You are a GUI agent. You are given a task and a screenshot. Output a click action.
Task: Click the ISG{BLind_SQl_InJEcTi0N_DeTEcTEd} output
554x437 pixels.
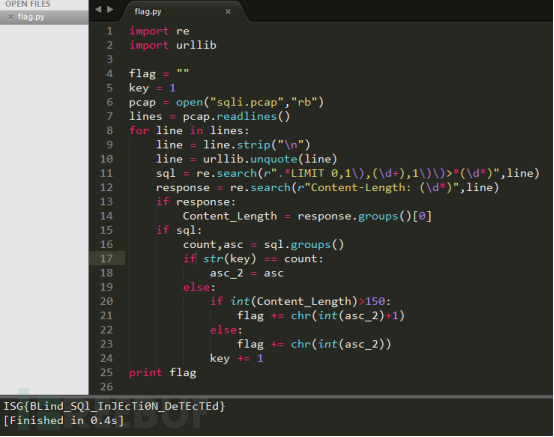click(114, 406)
